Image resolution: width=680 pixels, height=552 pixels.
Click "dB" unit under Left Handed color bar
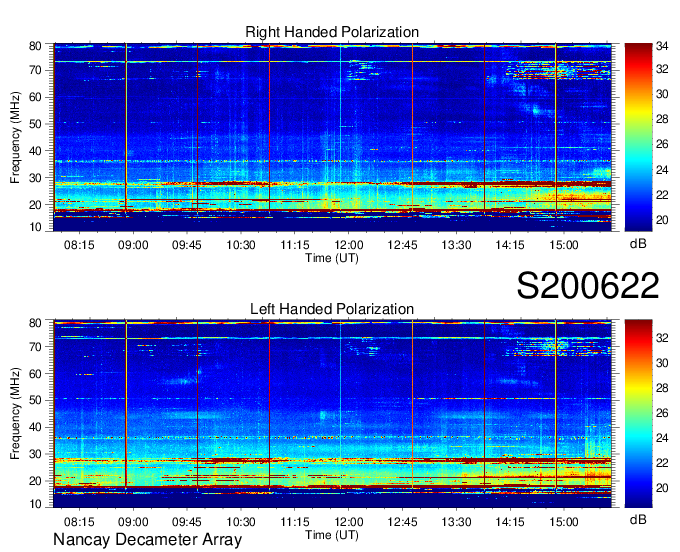click(x=638, y=519)
